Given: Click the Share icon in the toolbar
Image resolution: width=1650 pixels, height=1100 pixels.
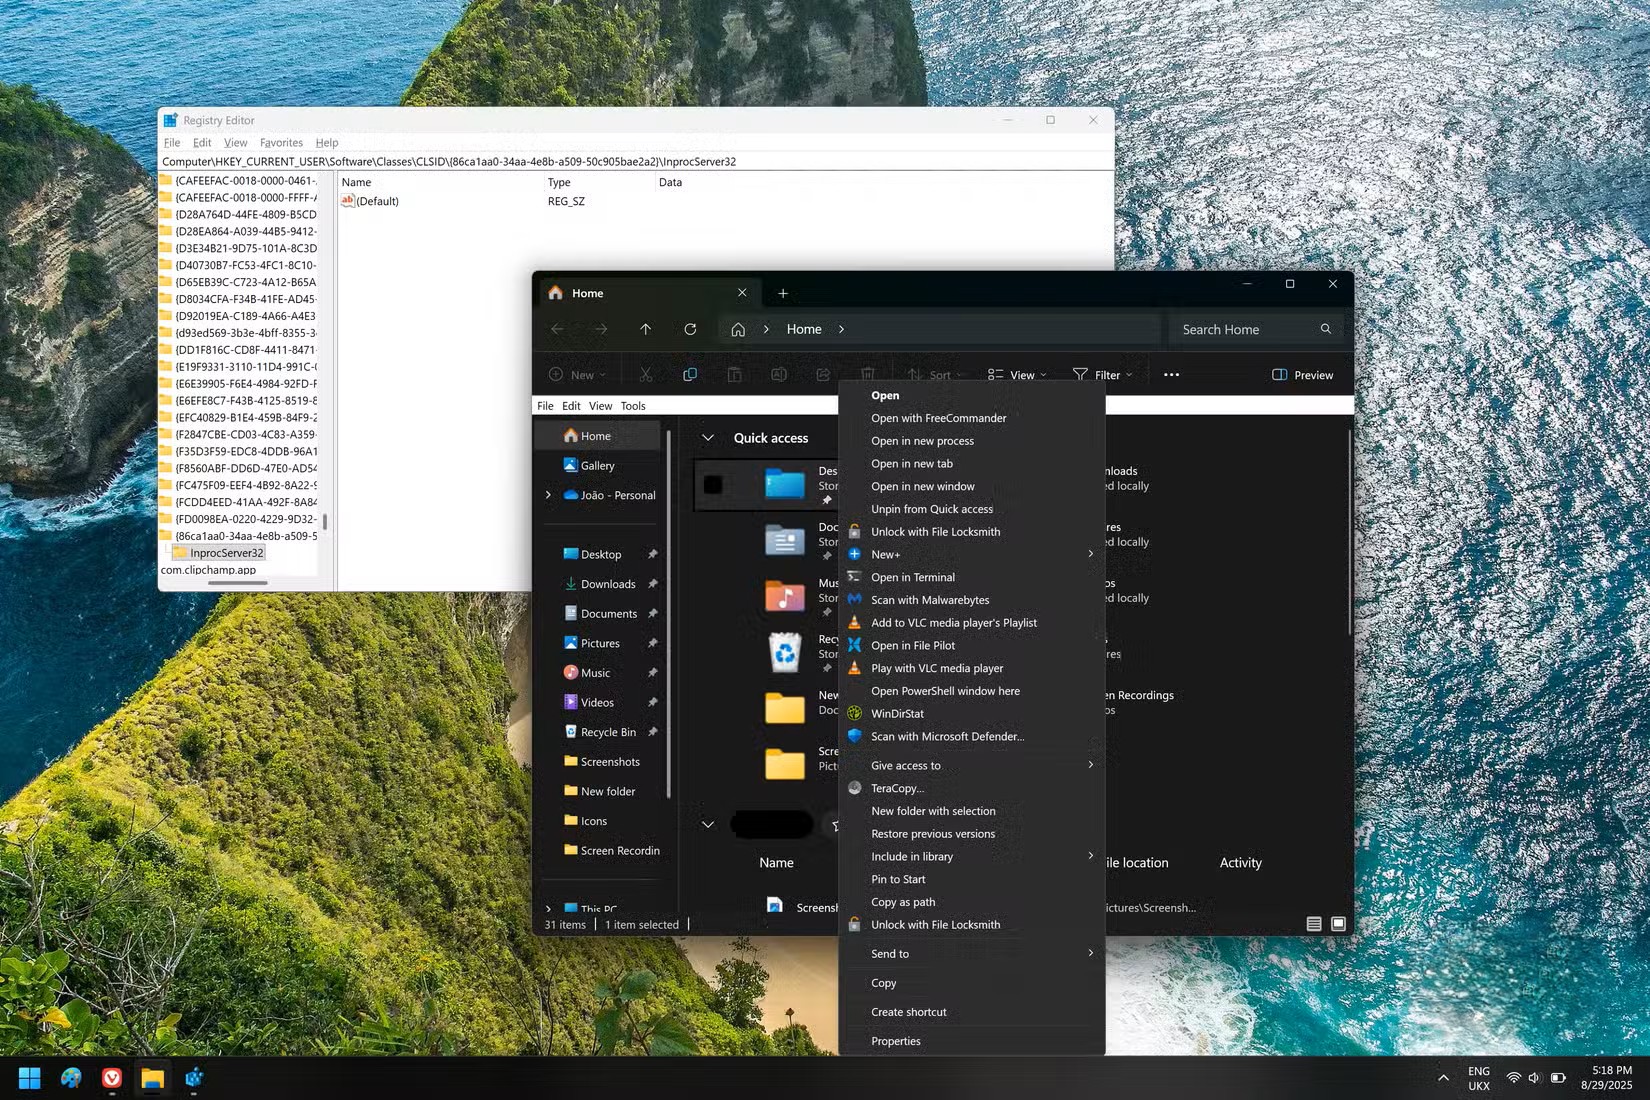Looking at the screenshot, I should 822,374.
